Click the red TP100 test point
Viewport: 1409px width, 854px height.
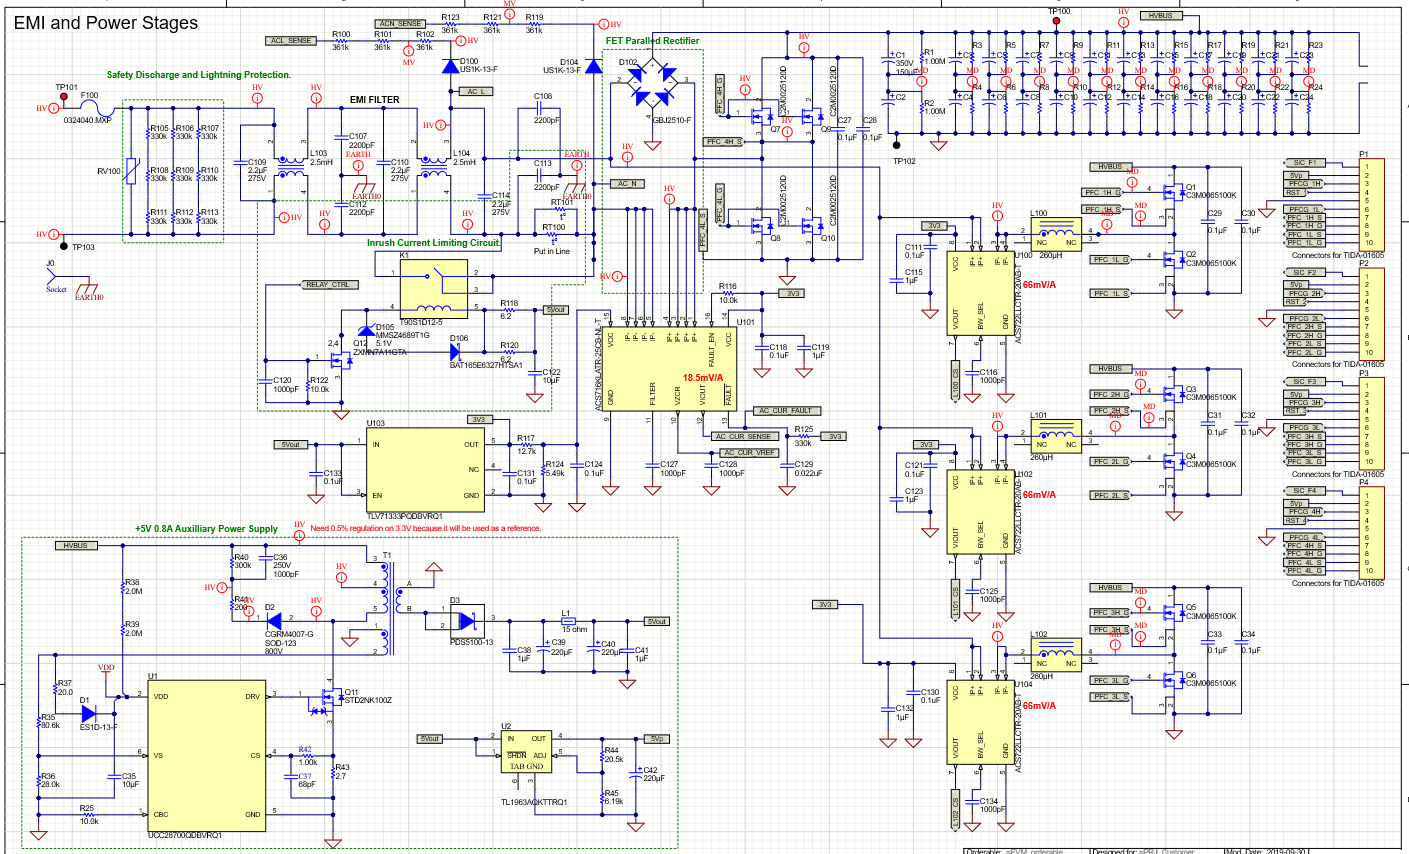coord(1055,19)
